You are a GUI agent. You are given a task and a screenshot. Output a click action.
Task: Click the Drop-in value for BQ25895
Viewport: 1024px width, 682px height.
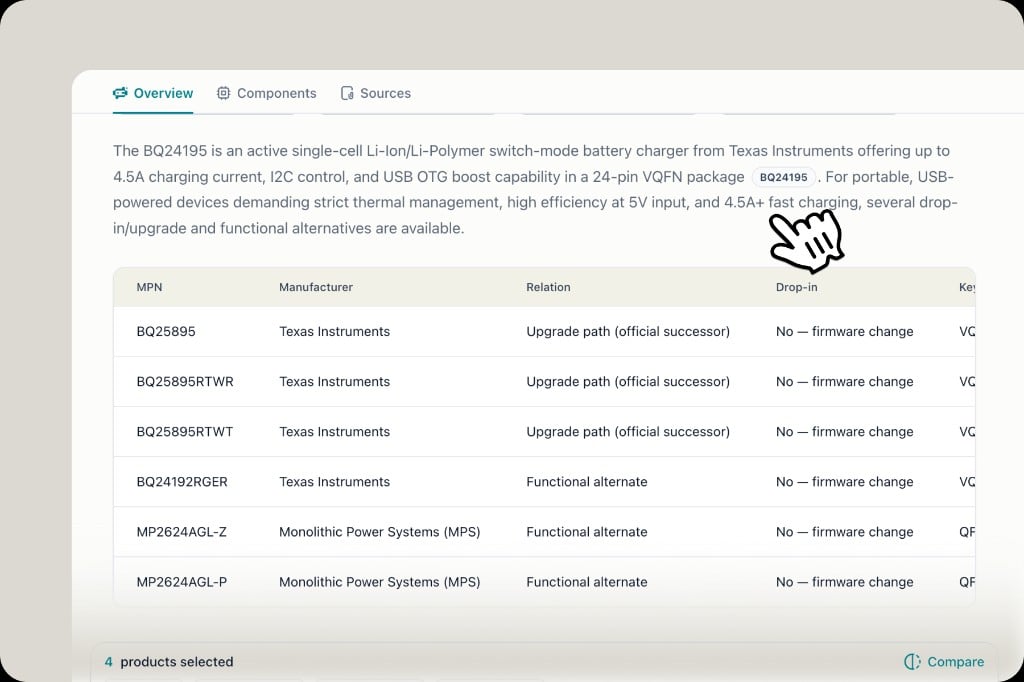(x=844, y=331)
